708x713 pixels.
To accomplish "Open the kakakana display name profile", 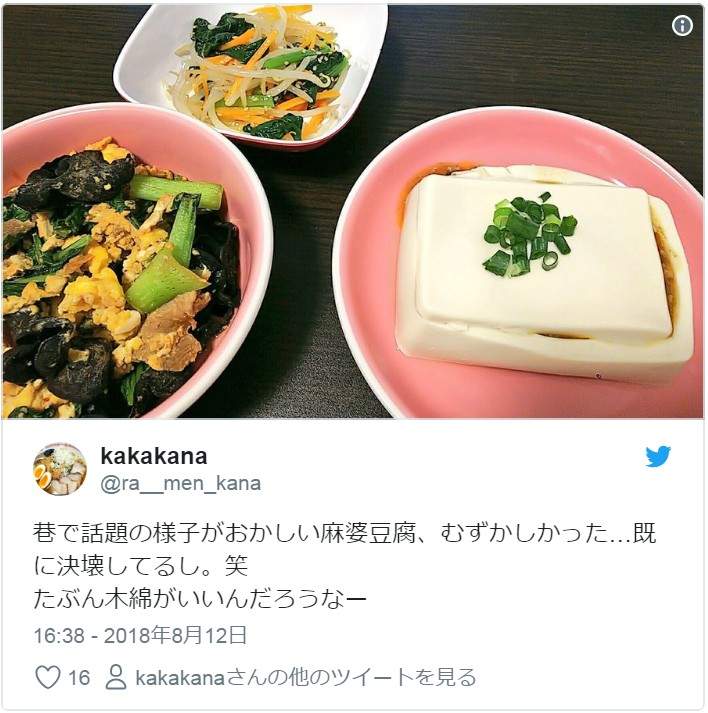I will coord(154,456).
